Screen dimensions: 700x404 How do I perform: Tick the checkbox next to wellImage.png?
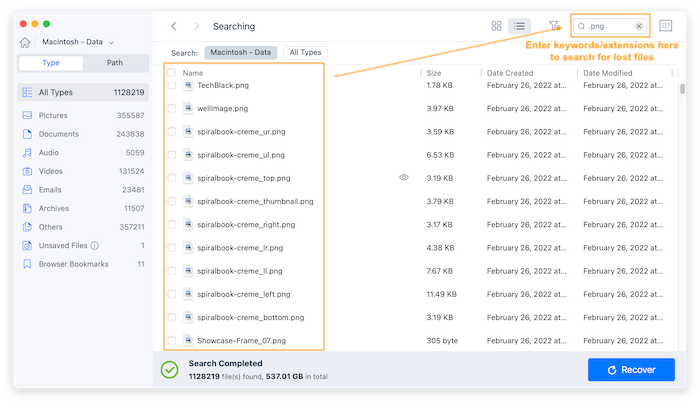172,108
